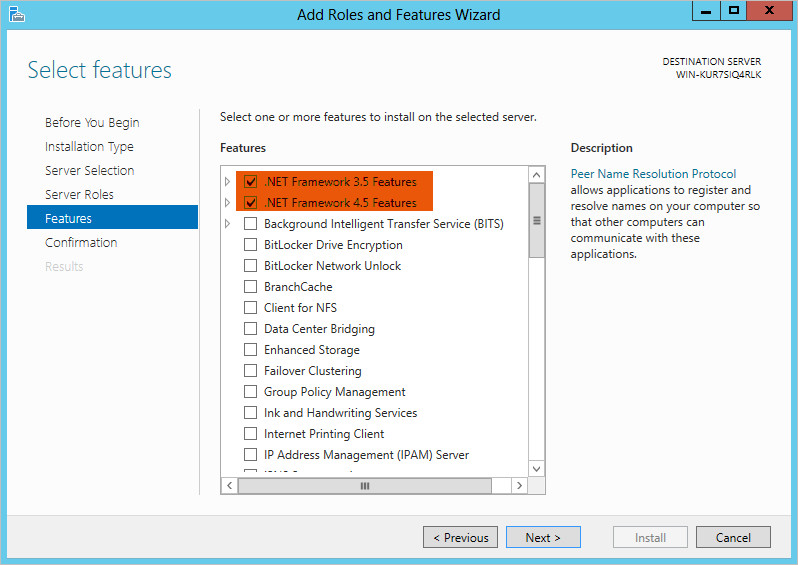Screen dimensions: 798x565
Task: Click the wizard icon in title bar
Action: click(x=17, y=14)
